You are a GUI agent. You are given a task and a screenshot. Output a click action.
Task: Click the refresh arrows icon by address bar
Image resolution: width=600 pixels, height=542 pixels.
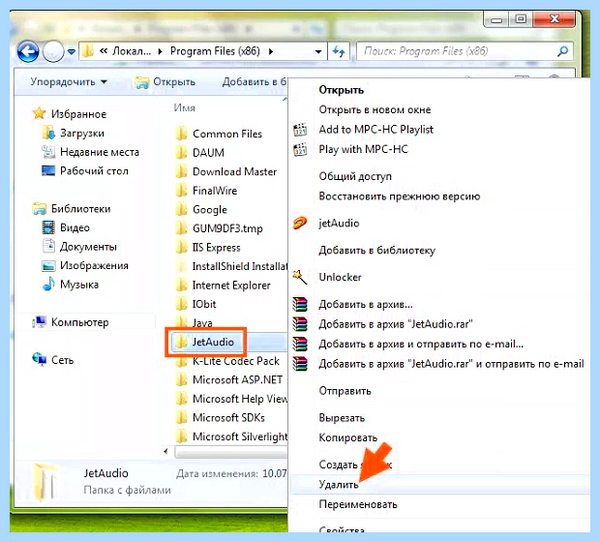(339, 51)
